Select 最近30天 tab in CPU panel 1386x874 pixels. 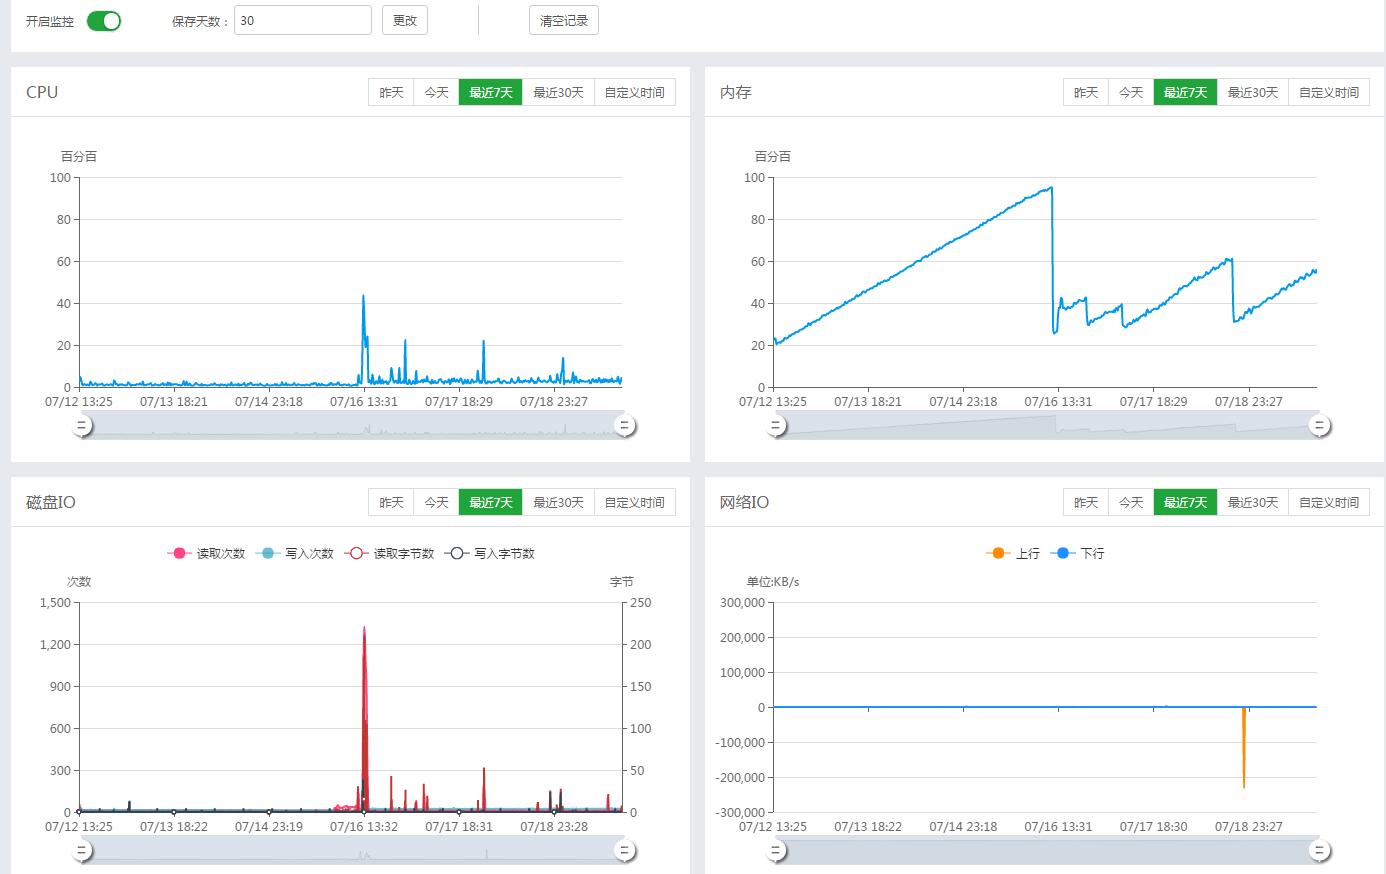pyautogui.click(x=558, y=92)
